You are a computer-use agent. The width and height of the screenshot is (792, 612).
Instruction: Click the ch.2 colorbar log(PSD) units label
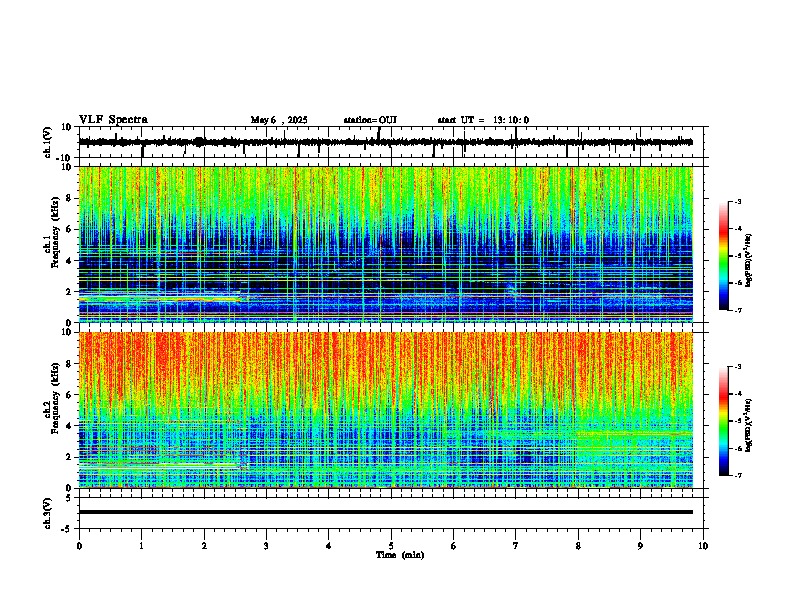[x=748, y=426]
